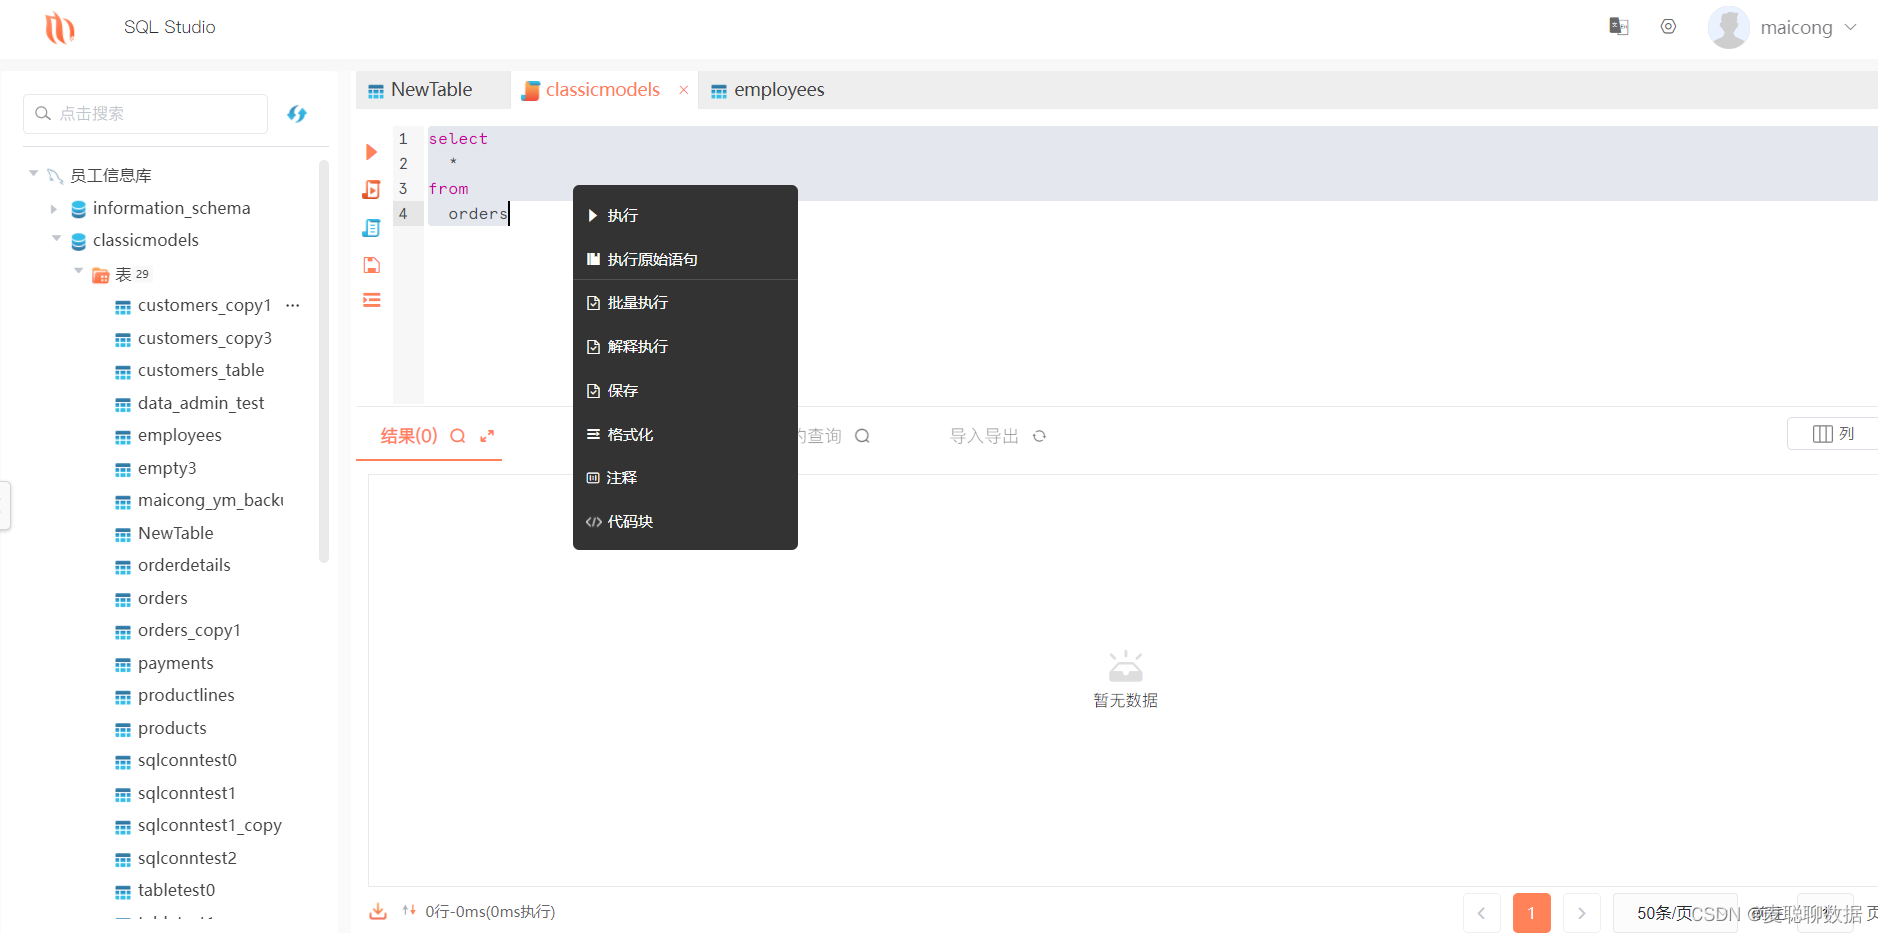The height and width of the screenshot is (933, 1878).
Task: Switch to the employees tab
Action: [x=768, y=90]
